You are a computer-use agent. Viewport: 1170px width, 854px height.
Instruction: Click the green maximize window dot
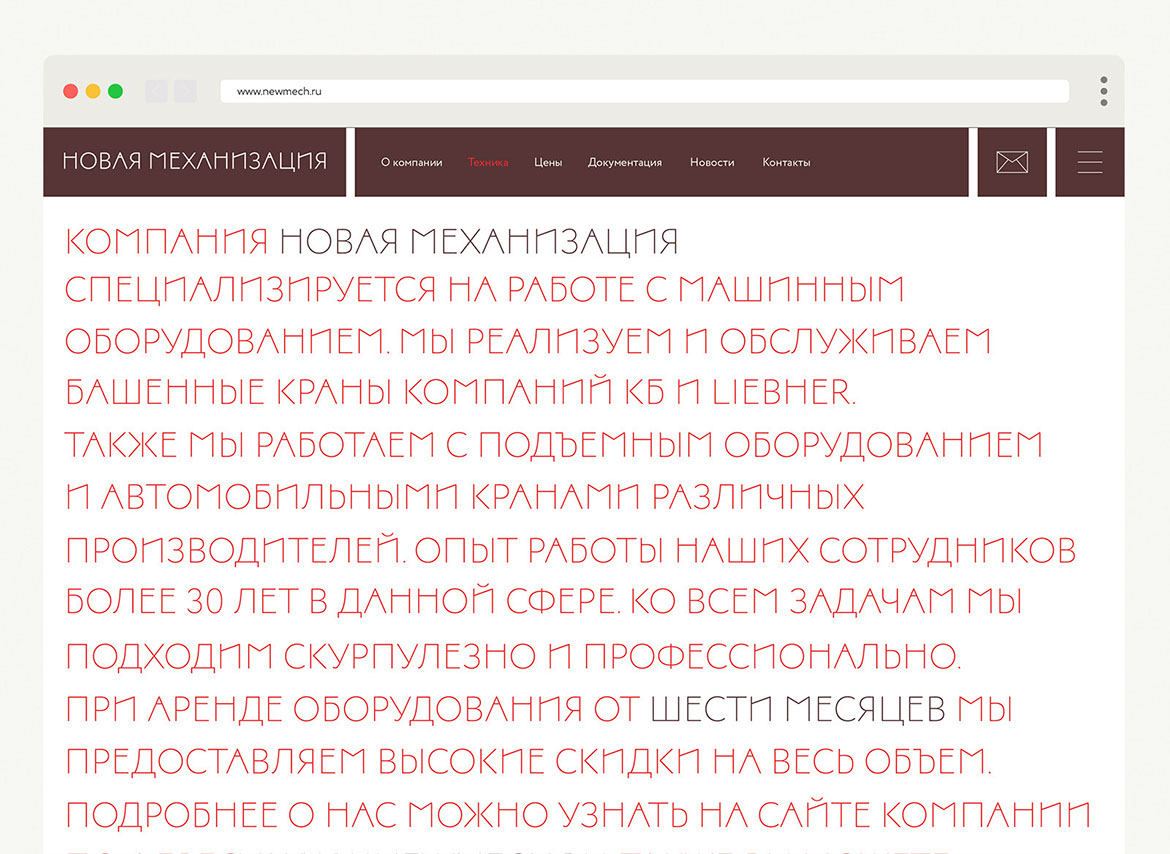click(x=116, y=91)
